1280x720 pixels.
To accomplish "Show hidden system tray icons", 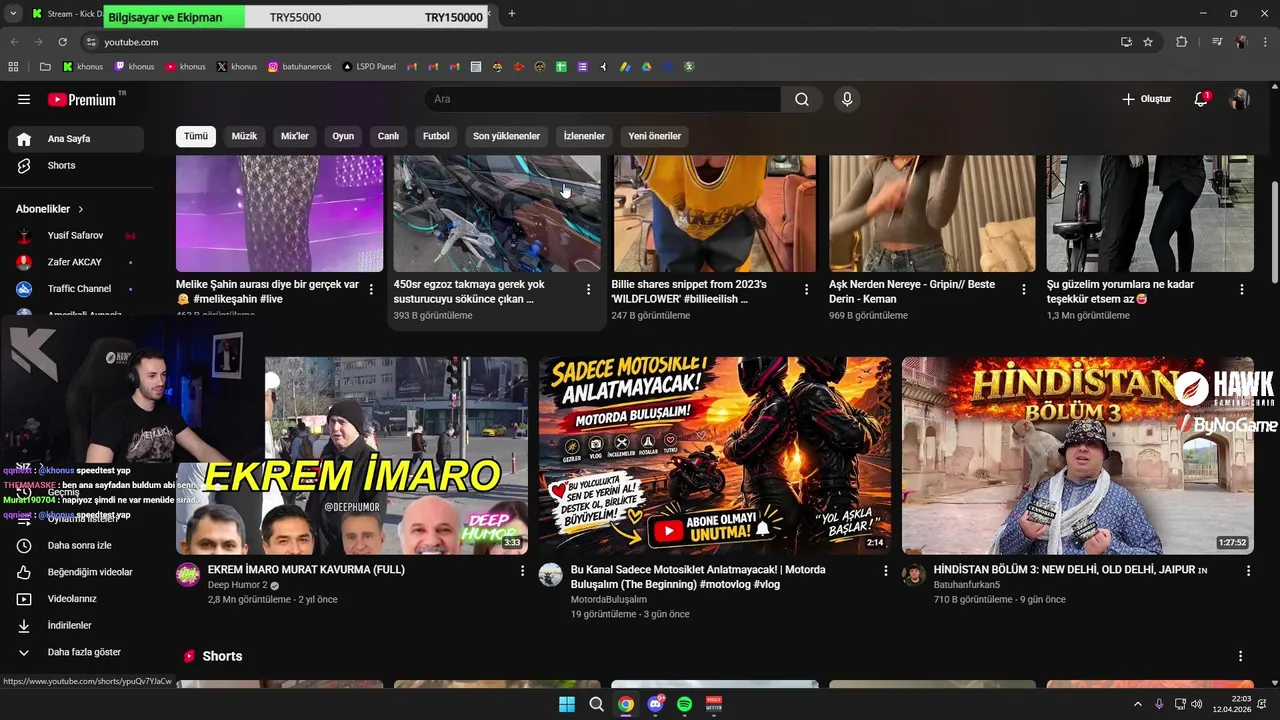I will 1137,704.
